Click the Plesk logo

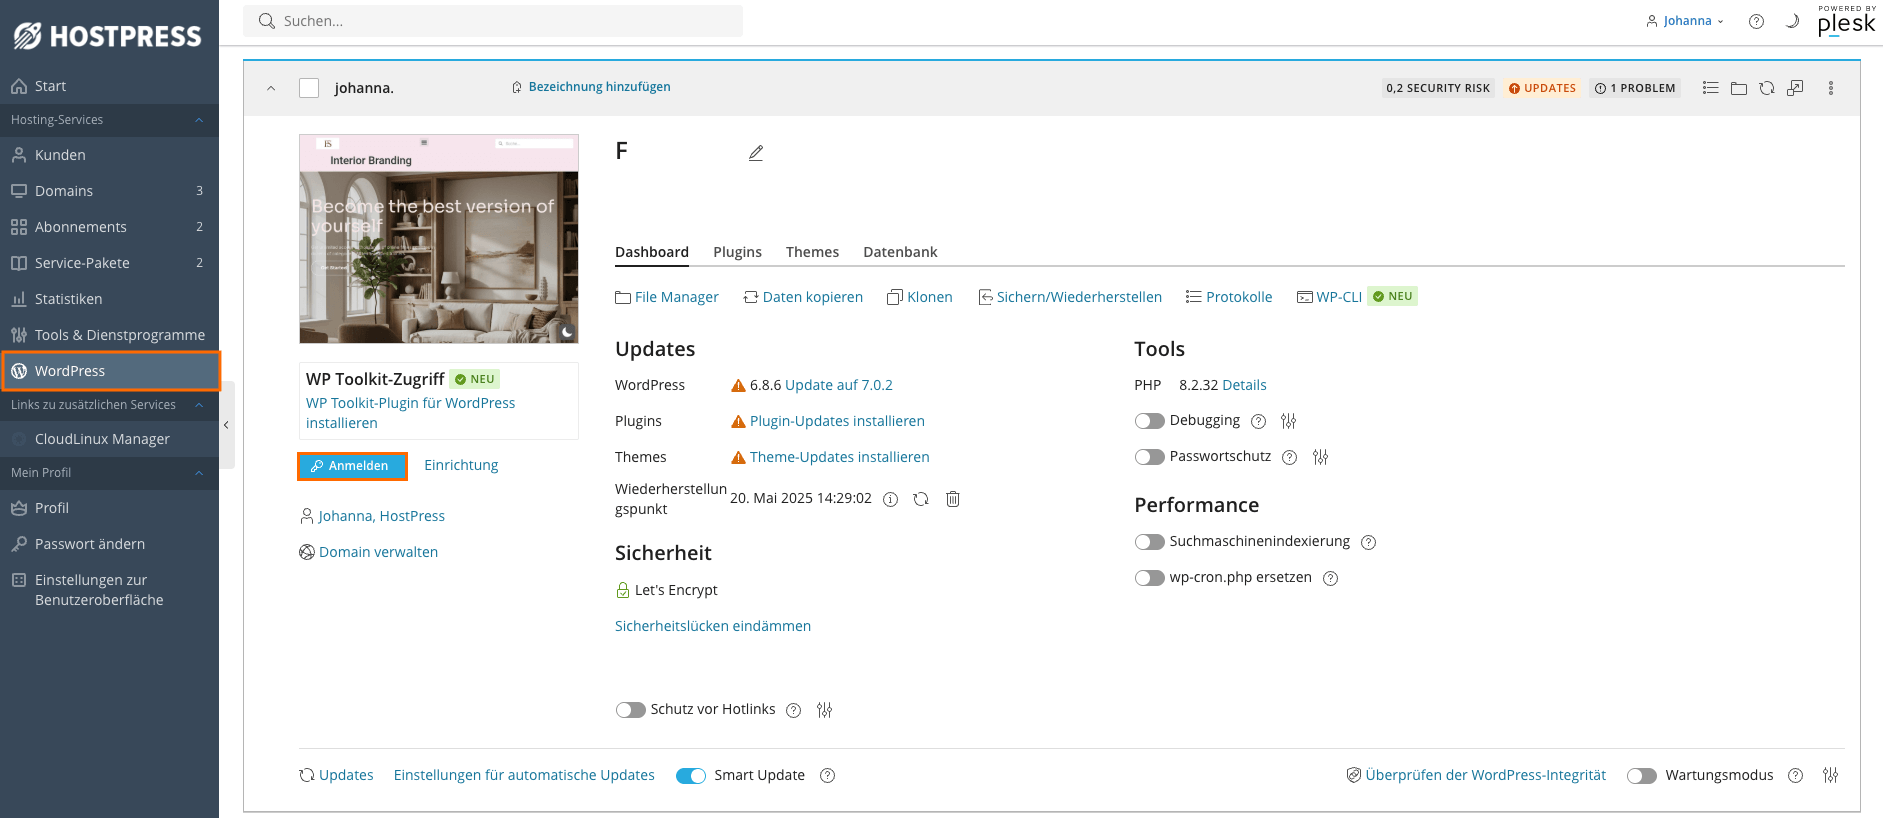(1846, 21)
